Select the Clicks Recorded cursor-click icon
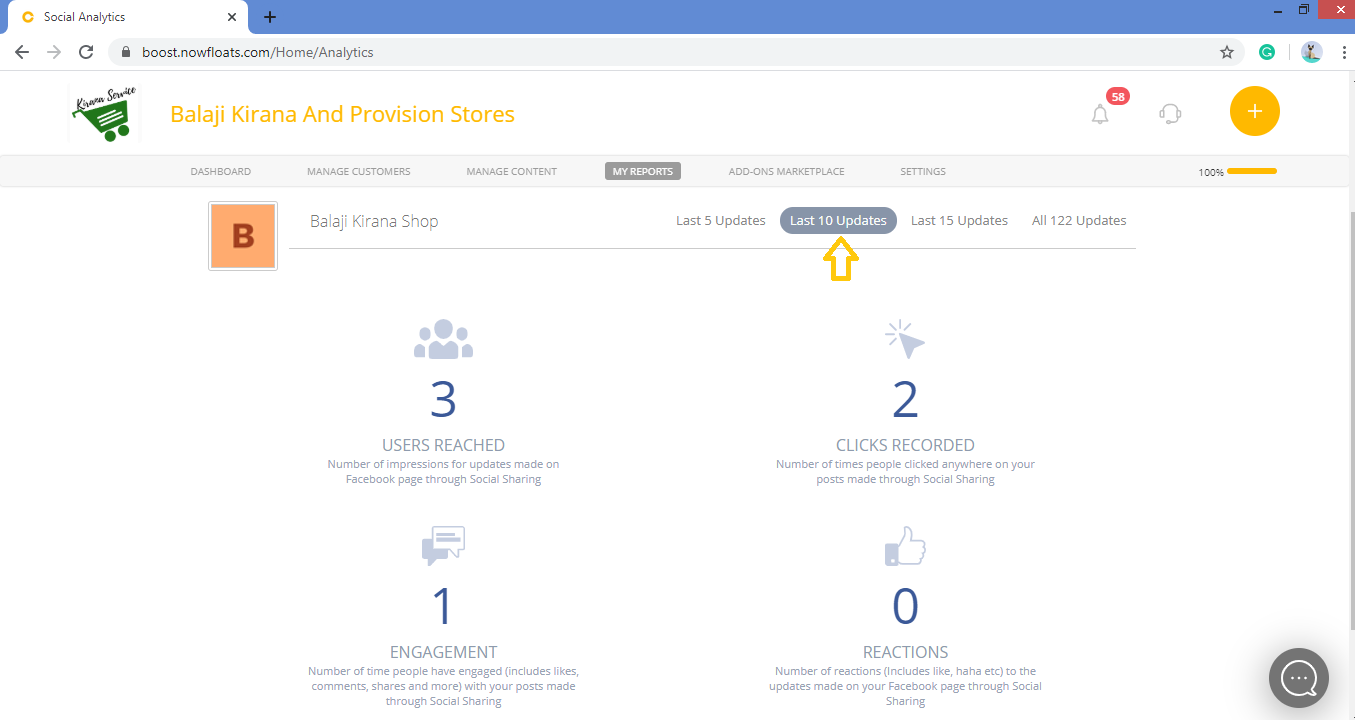Screen dimensions: 1355x720 click(905, 338)
